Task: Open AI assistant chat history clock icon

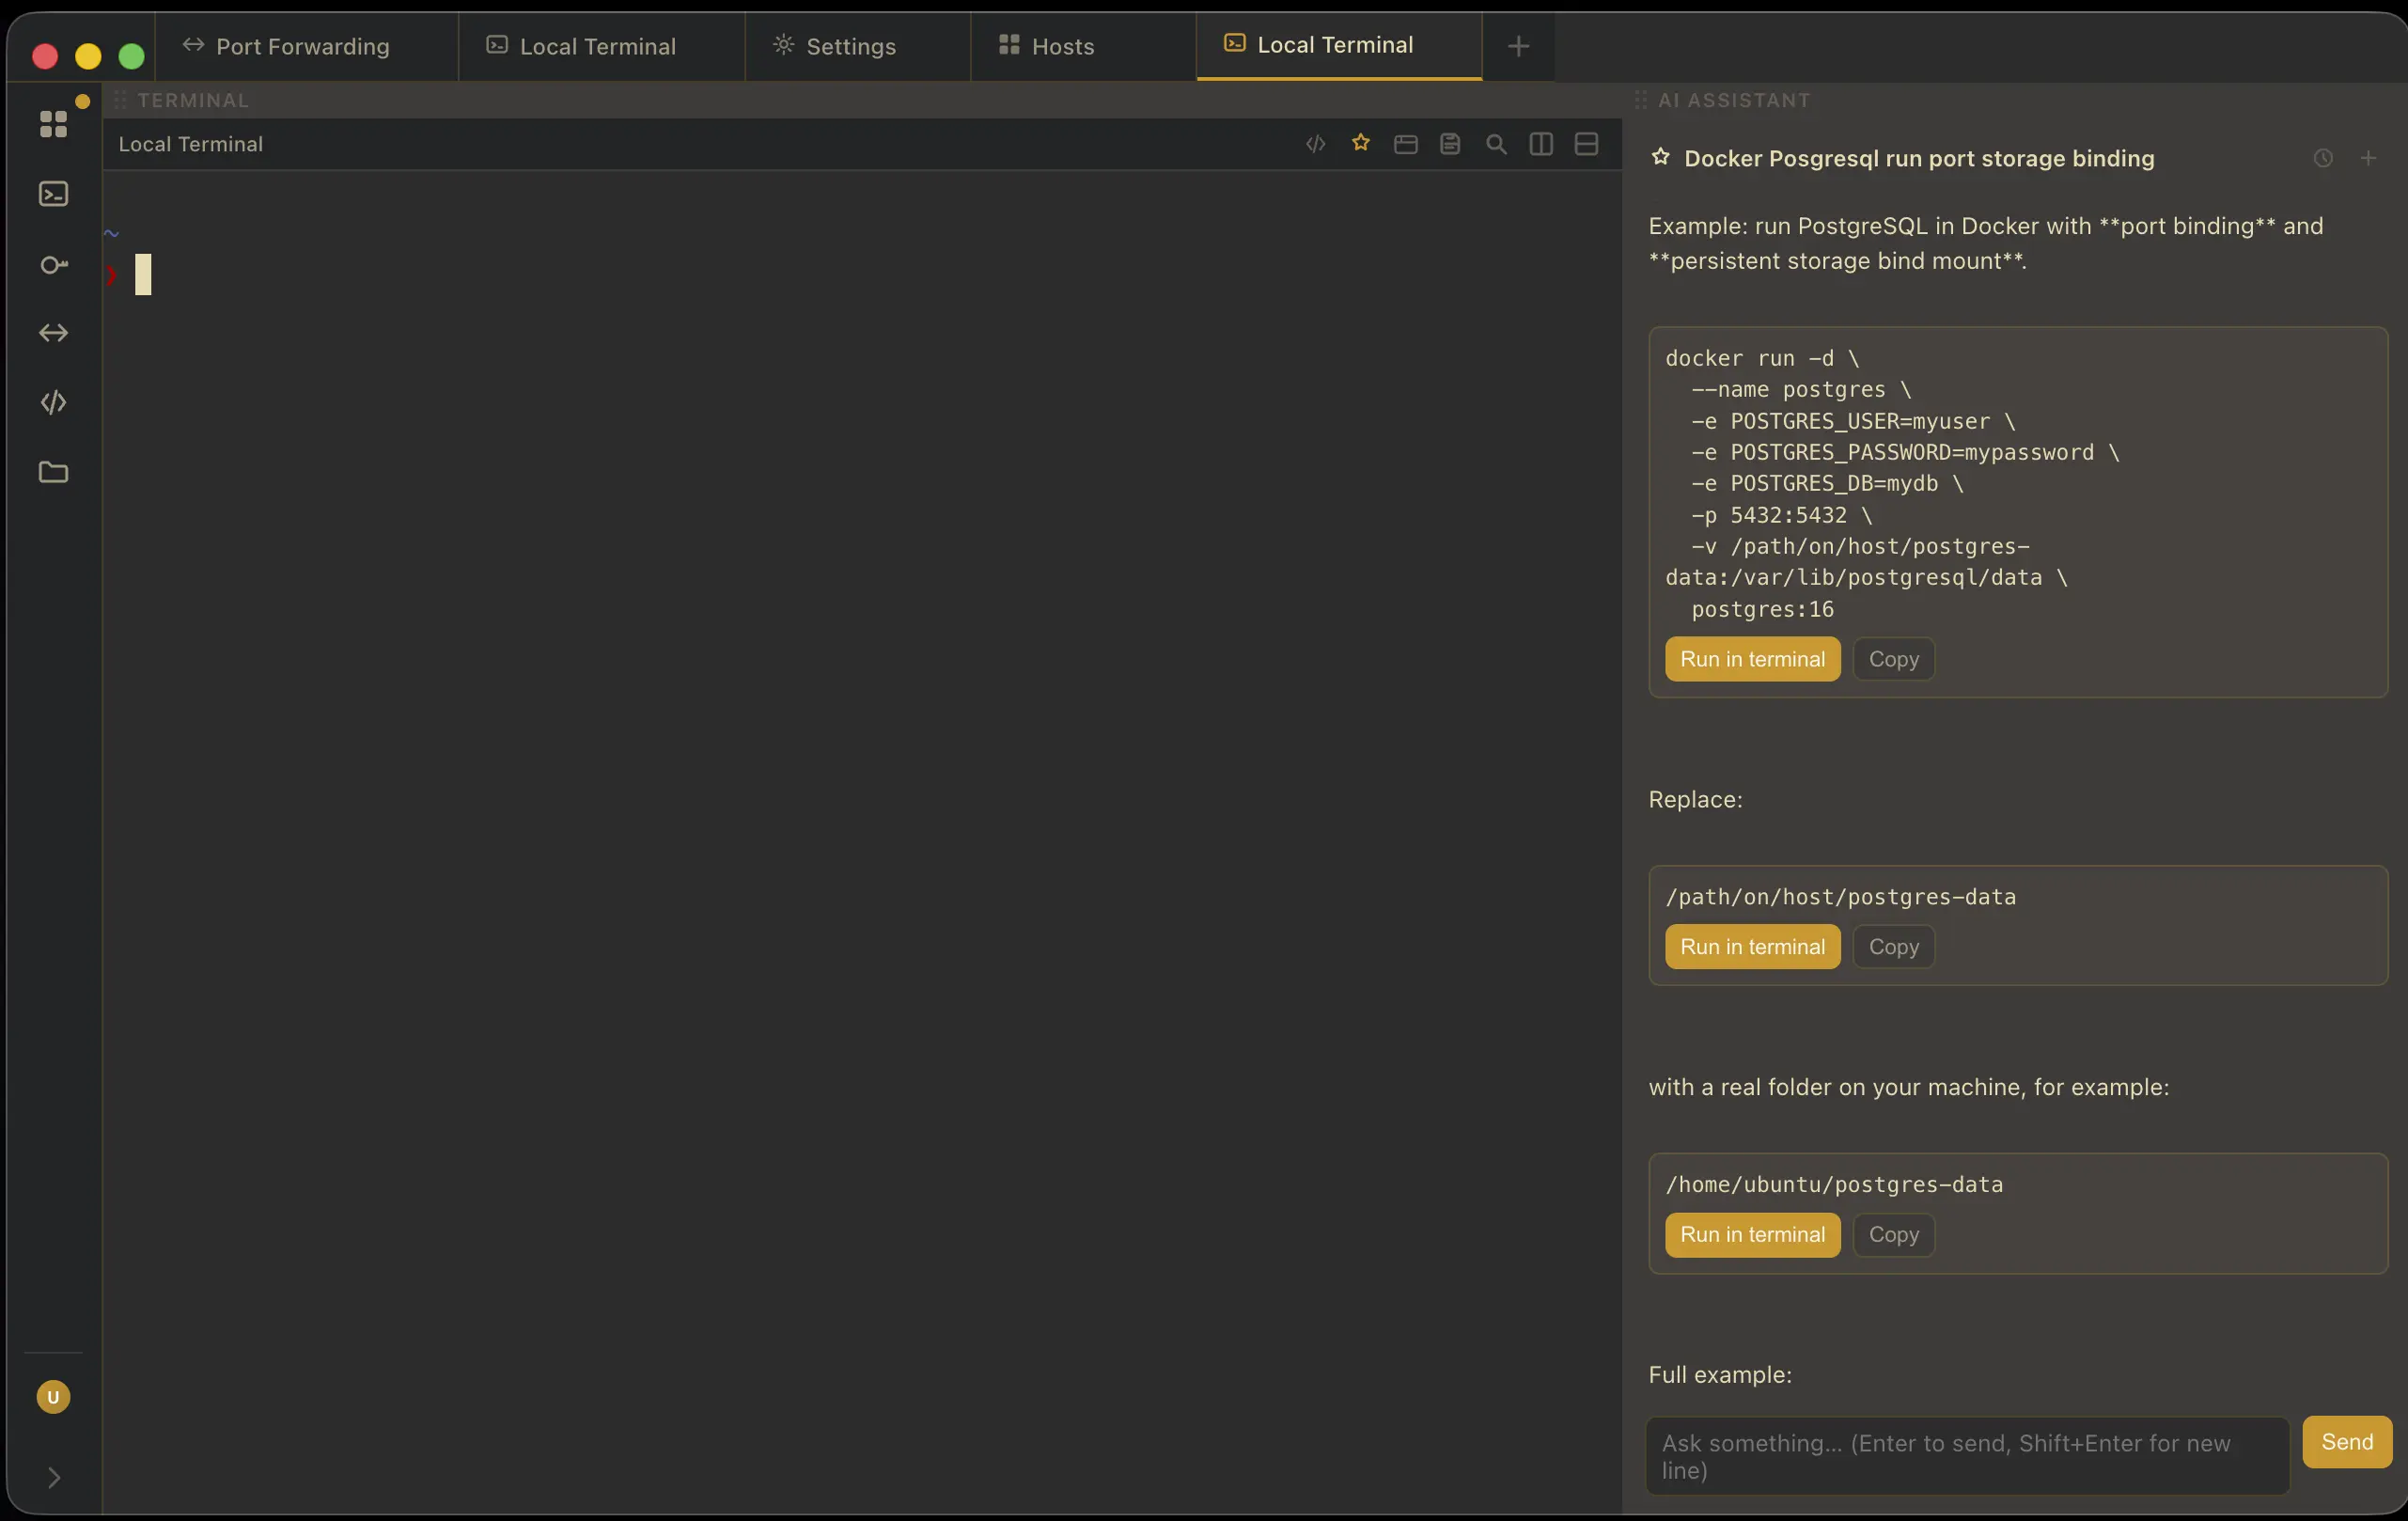Action: click(2323, 158)
